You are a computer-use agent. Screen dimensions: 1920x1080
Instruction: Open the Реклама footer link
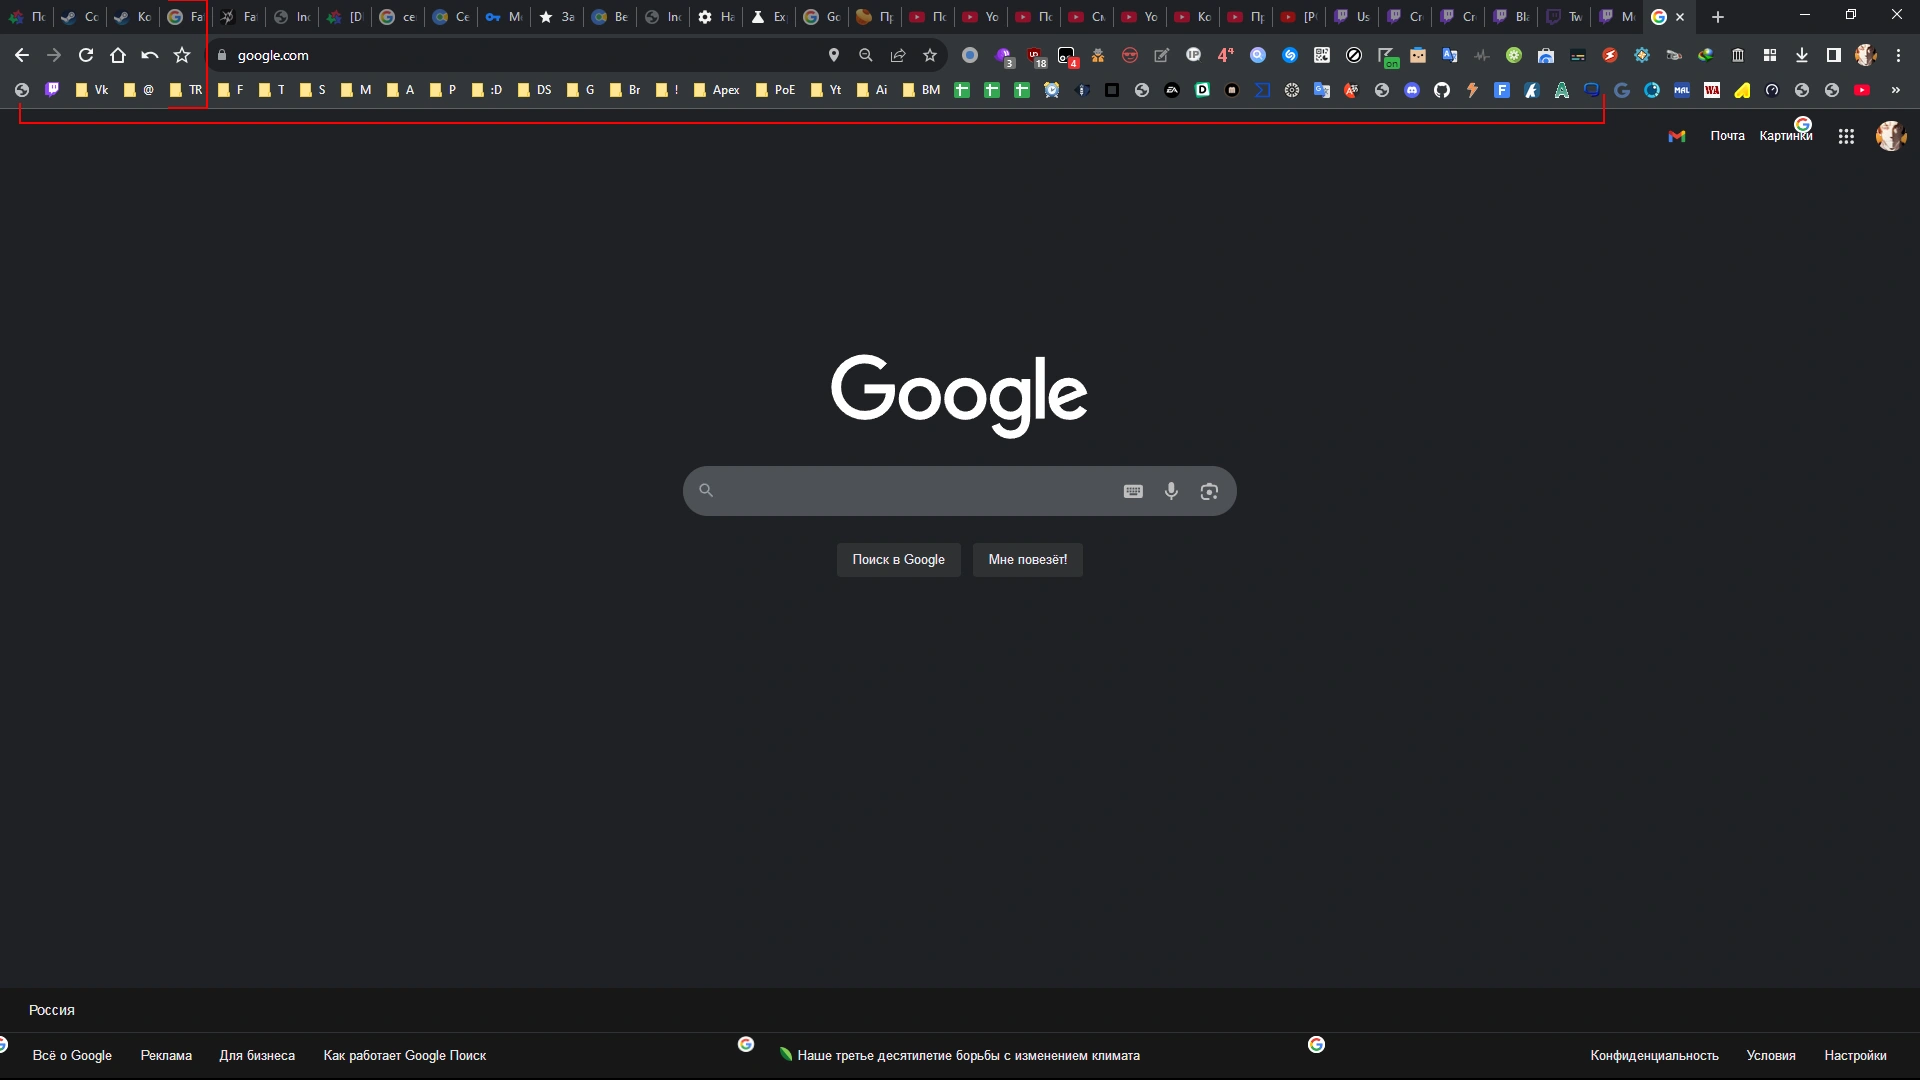pyautogui.click(x=166, y=1055)
